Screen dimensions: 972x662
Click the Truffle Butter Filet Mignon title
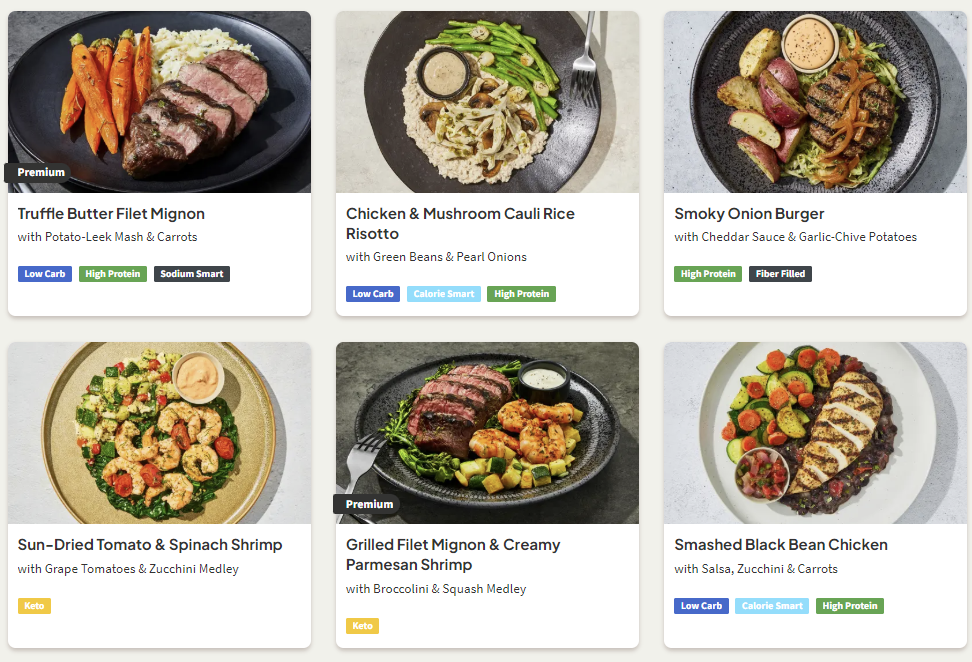(111, 214)
